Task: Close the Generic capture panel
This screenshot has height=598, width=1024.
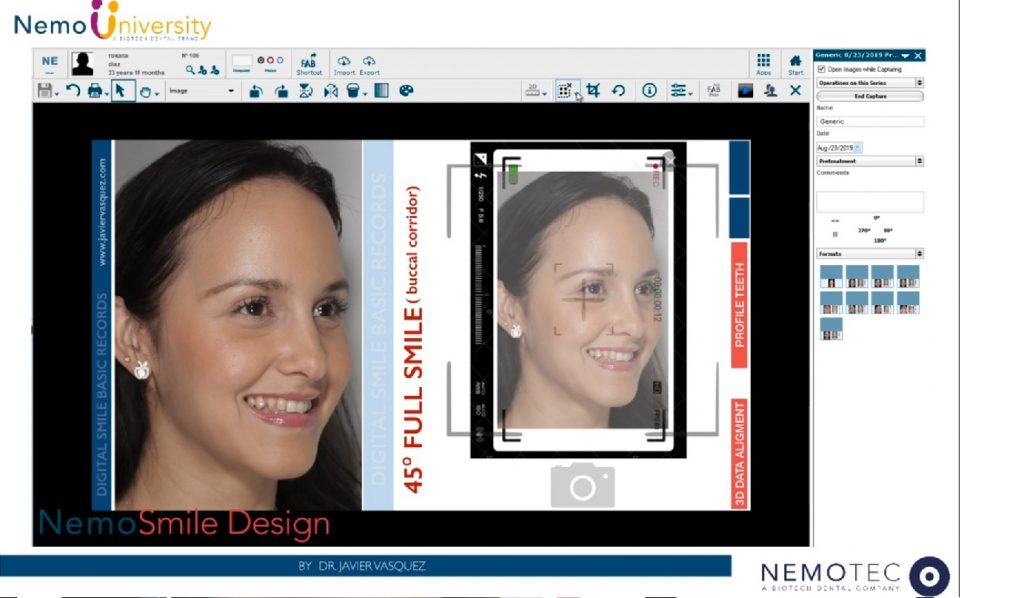Action: [918, 56]
